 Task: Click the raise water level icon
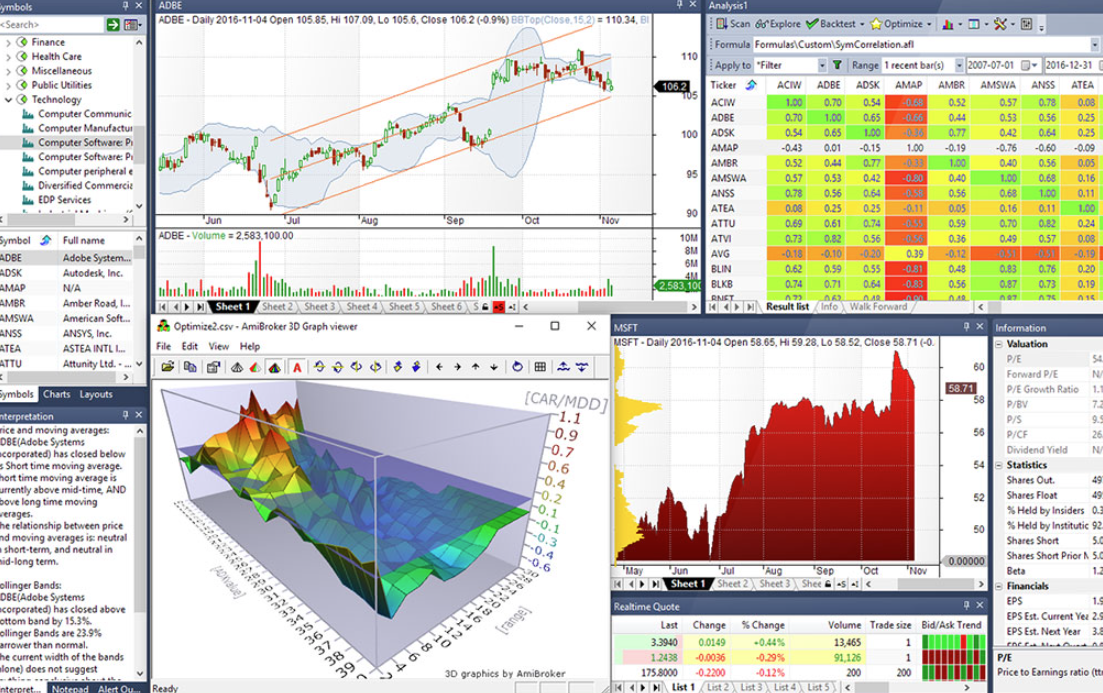pos(563,367)
